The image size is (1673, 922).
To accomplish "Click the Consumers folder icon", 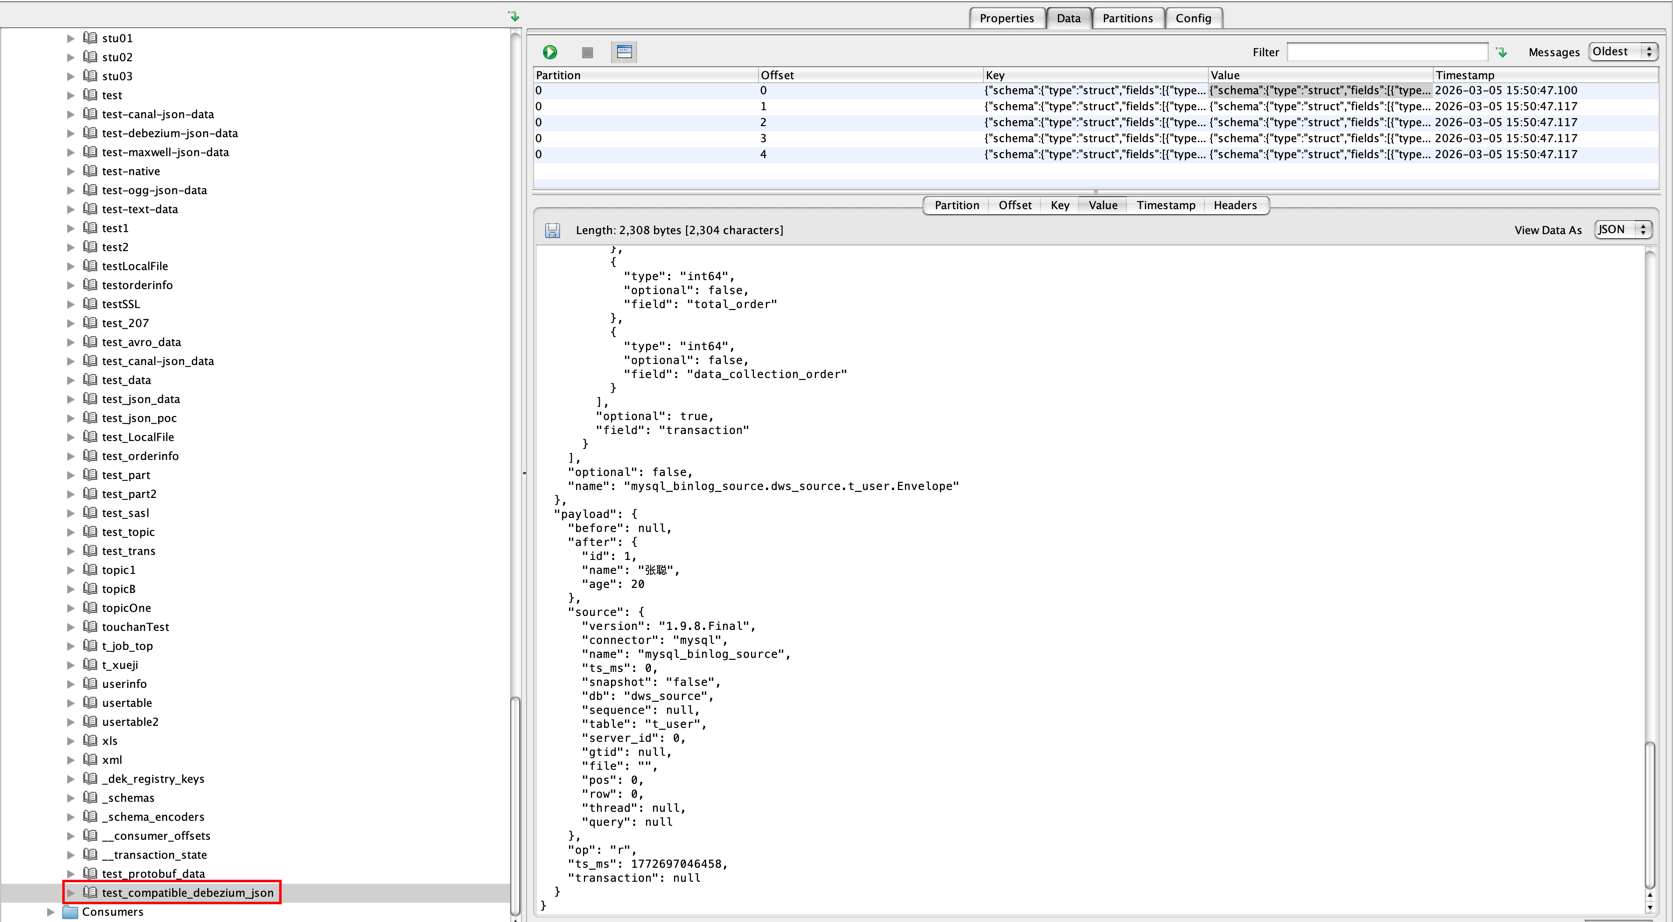I will (70, 912).
